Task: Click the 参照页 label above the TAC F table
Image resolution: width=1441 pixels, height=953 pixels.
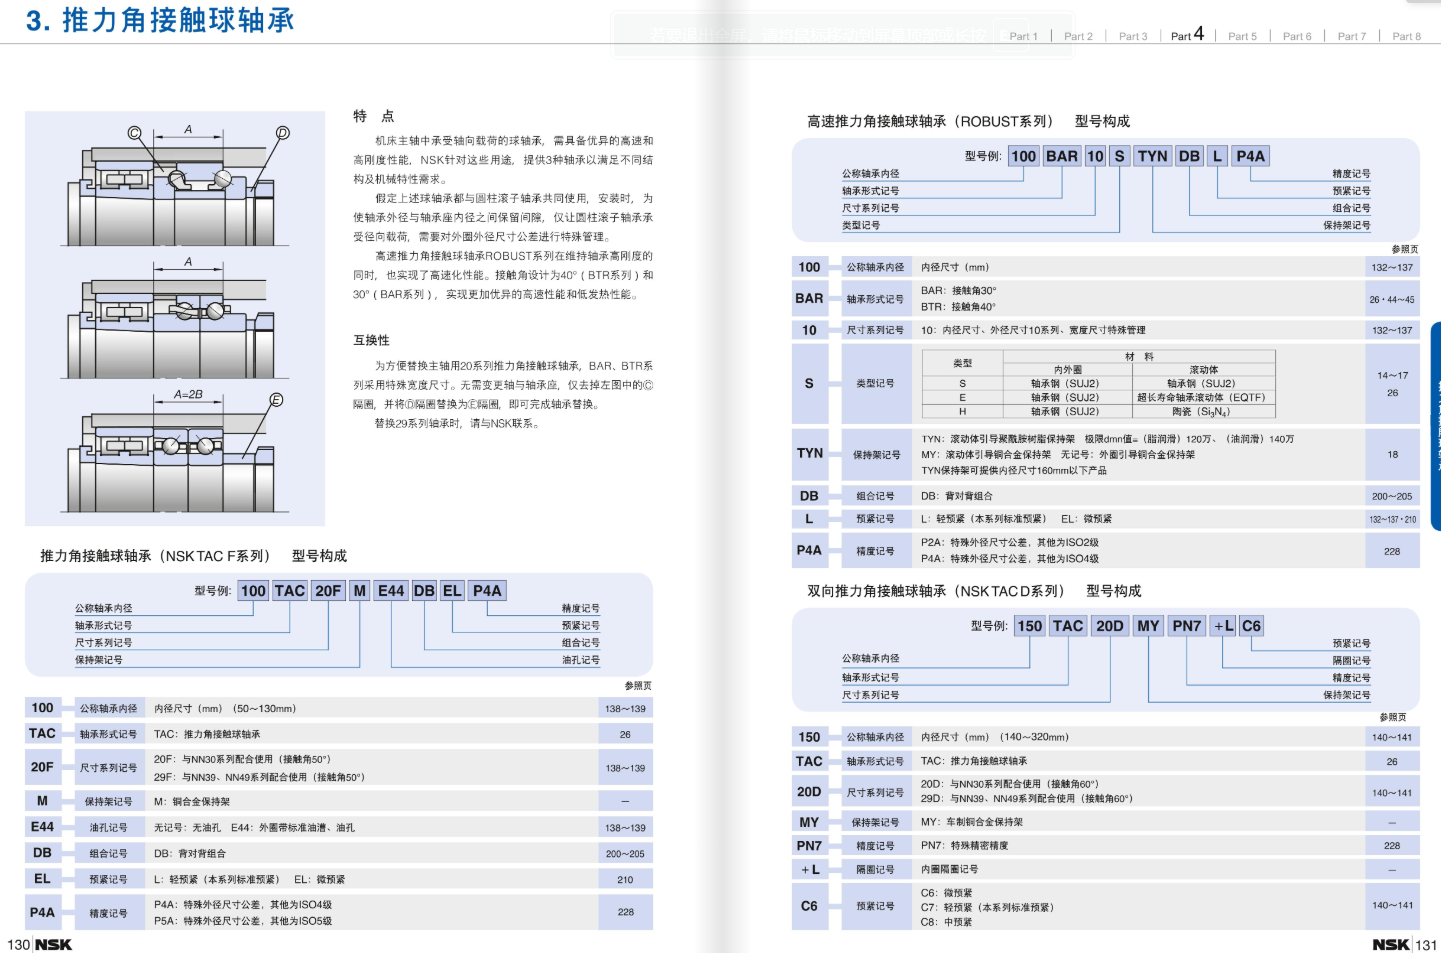Action: (638, 685)
